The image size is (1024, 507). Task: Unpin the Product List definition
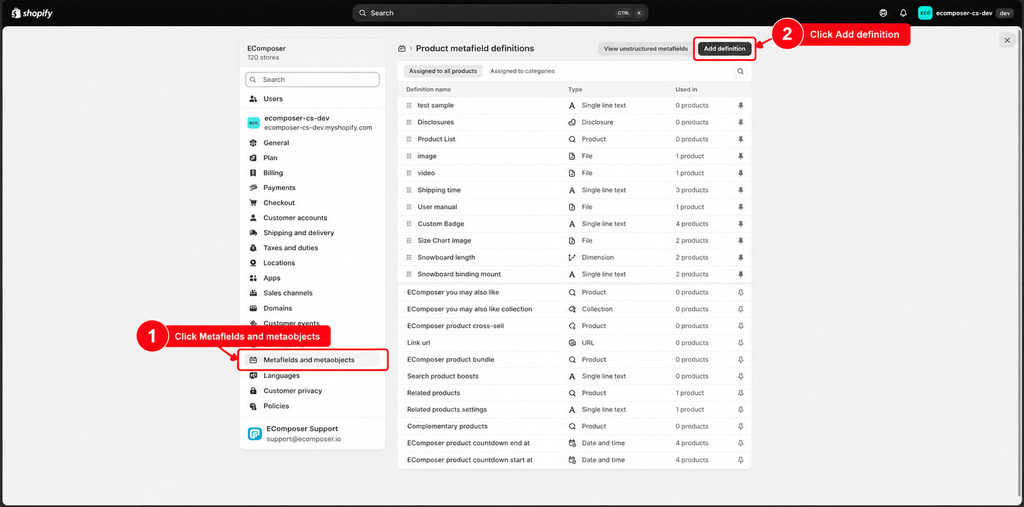741,139
